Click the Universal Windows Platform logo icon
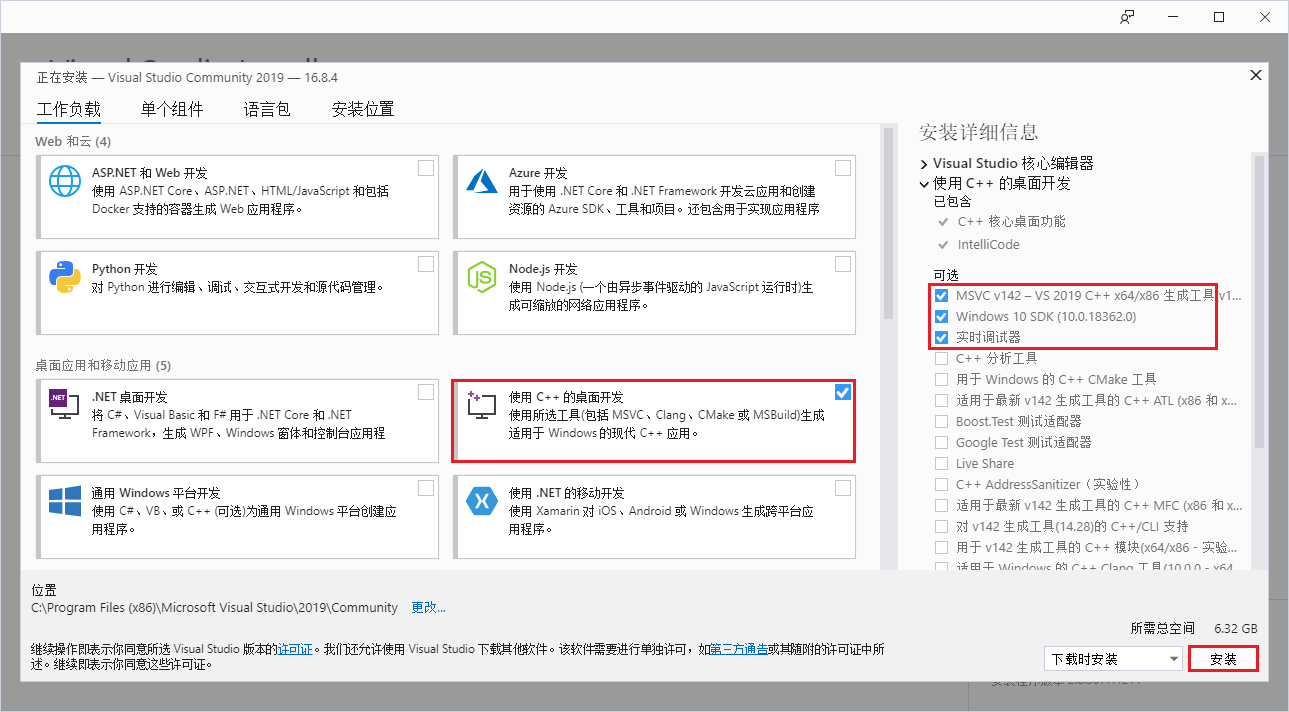Image resolution: width=1289 pixels, height=712 pixels. point(65,501)
